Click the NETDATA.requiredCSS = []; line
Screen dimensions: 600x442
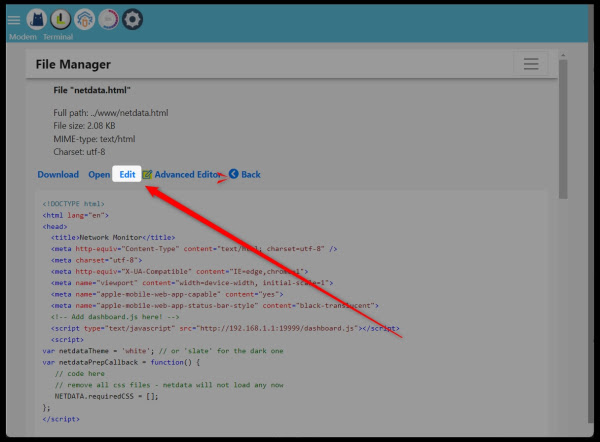tap(106, 396)
